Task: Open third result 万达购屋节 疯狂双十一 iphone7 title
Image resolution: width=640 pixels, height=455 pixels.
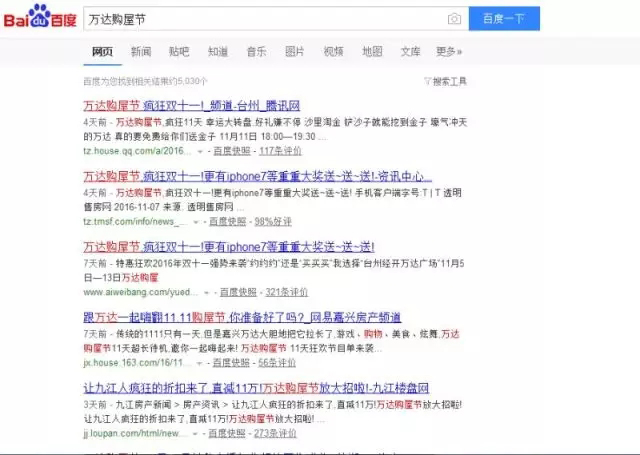Action: [x=229, y=247]
